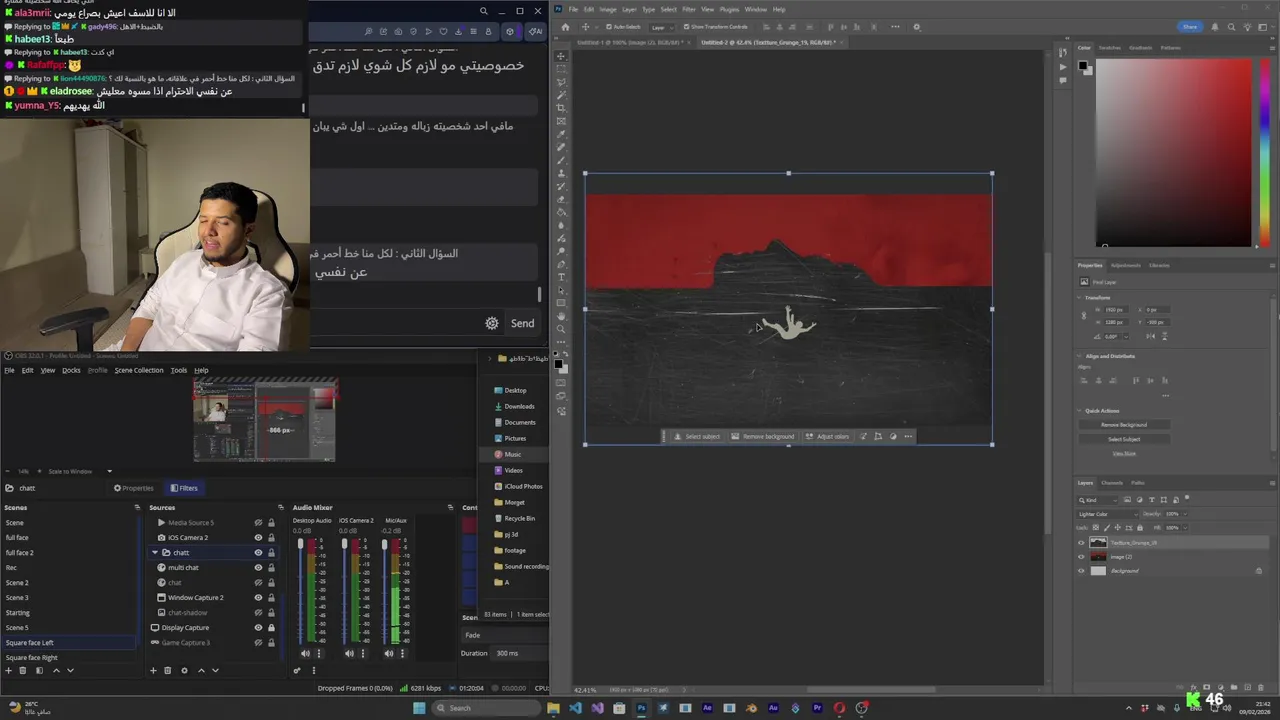The width and height of the screenshot is (1280, 720).
Task: Click Photoshop Home icon in options bar
Action: pos(565,27)
